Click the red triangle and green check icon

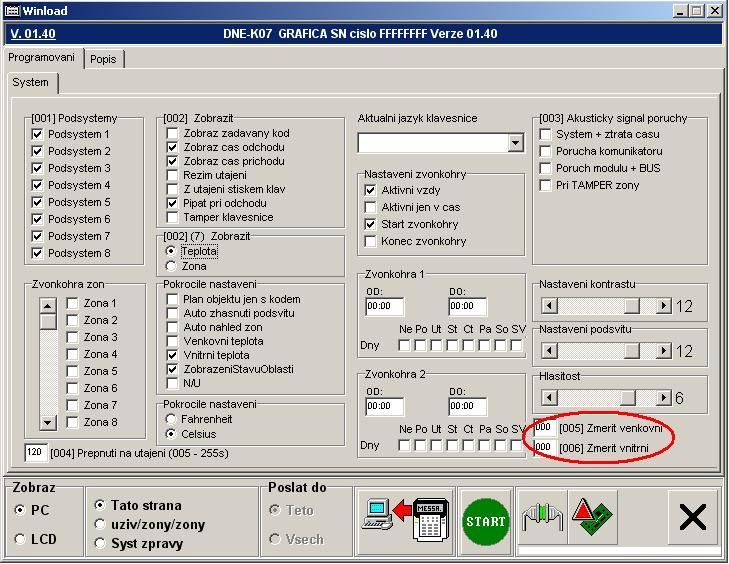pos(593,518)
